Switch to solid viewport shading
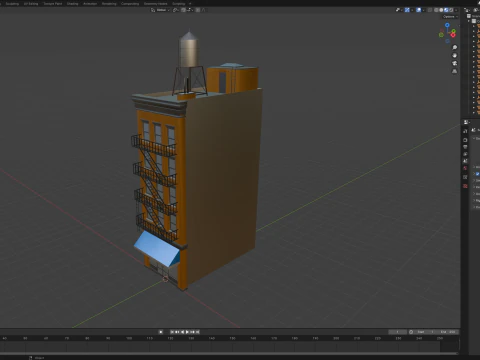The height and width of the screenshot is (360, 480). tap(441, 10)
